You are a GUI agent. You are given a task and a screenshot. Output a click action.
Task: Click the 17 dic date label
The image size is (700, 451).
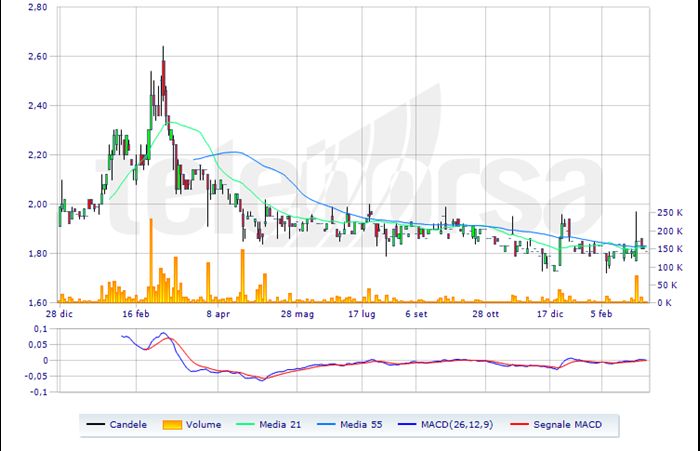pos(550,313)
